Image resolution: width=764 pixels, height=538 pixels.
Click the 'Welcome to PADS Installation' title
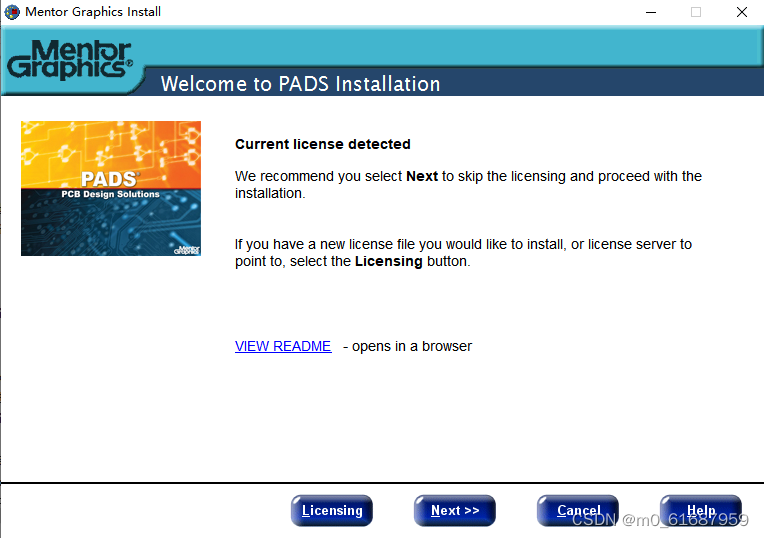301,84
